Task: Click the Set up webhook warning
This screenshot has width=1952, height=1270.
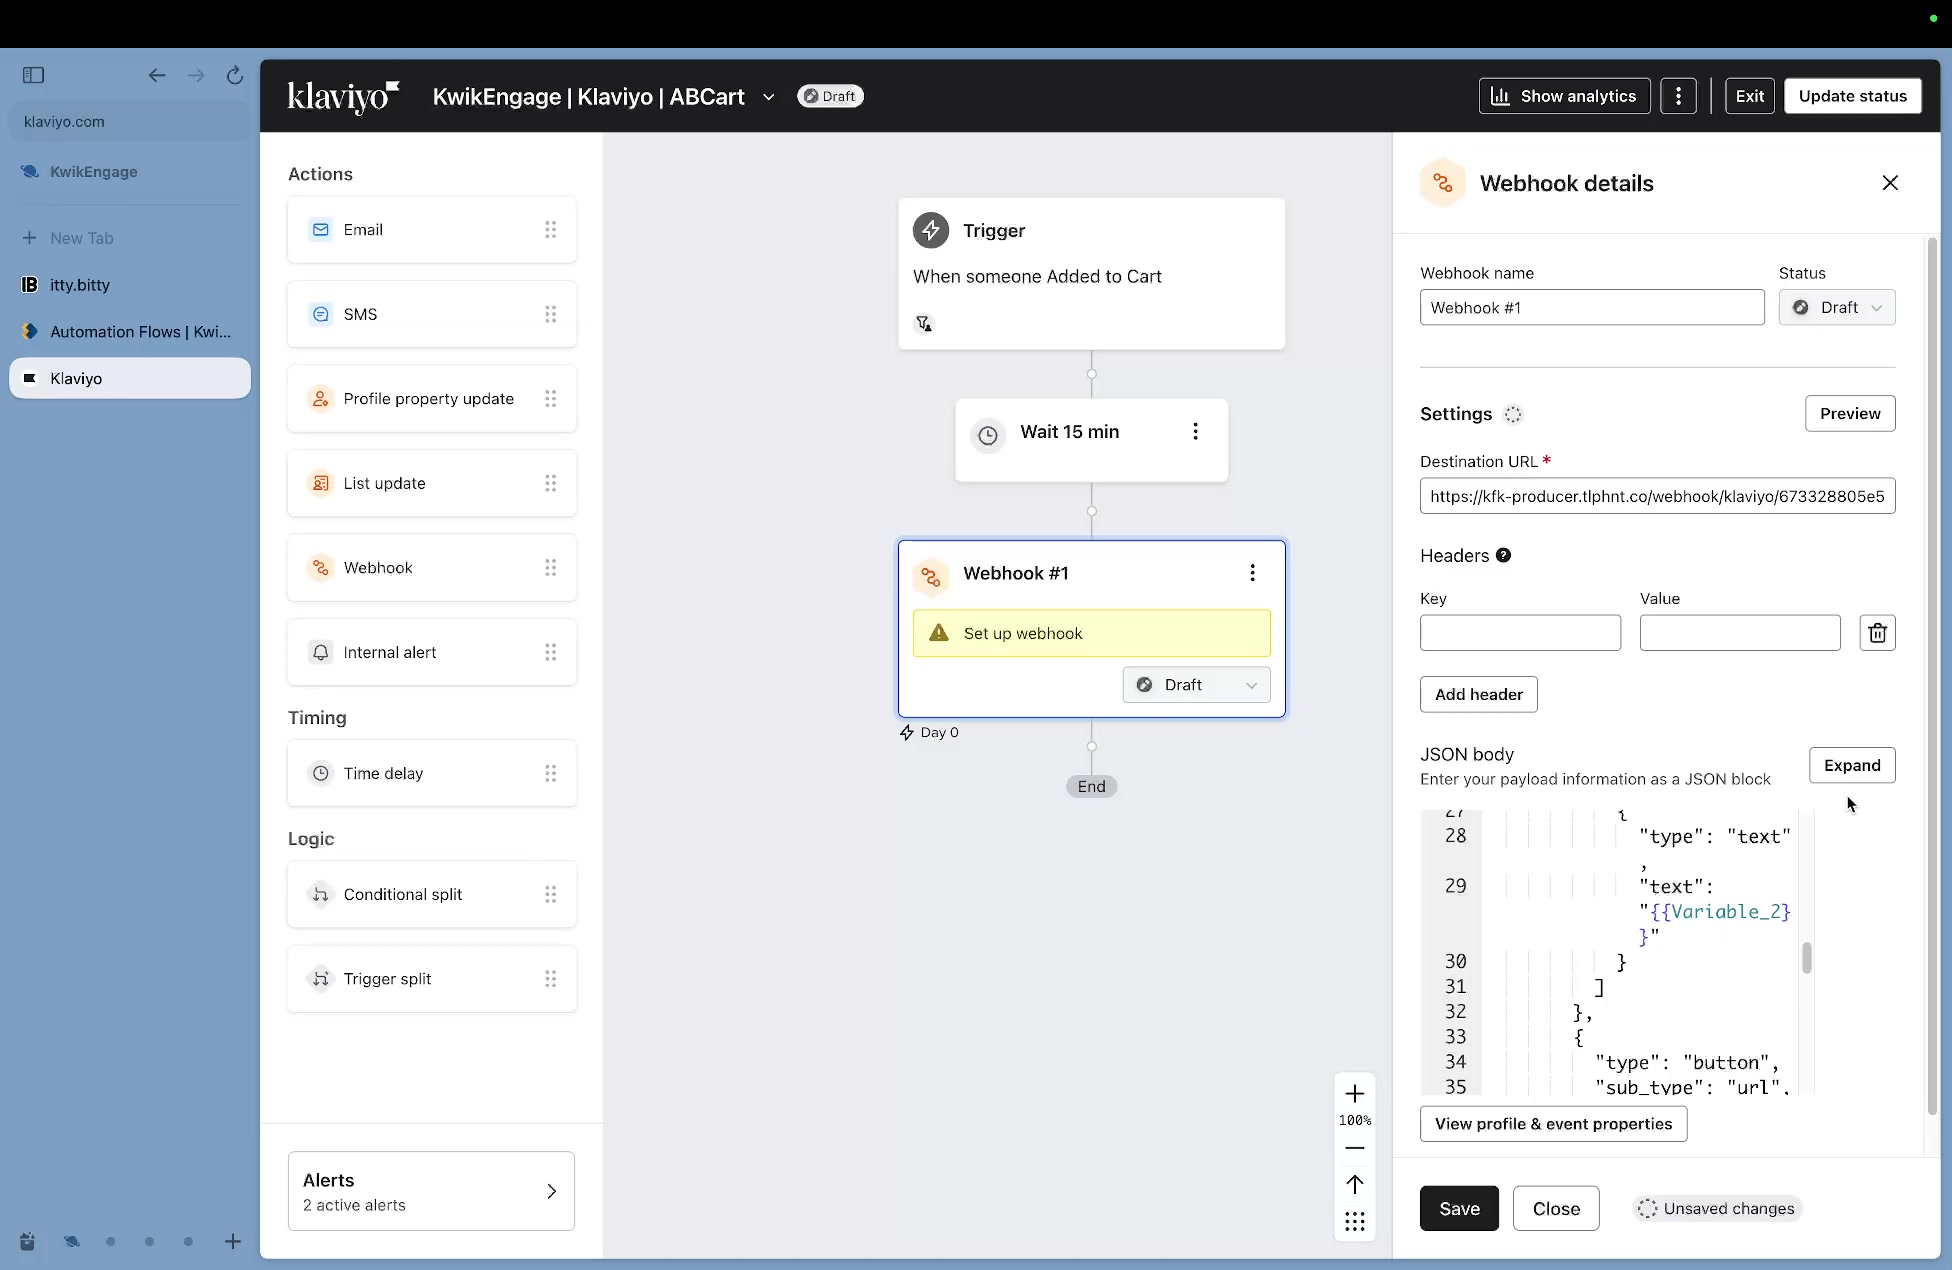Action: click(1091, 634)
